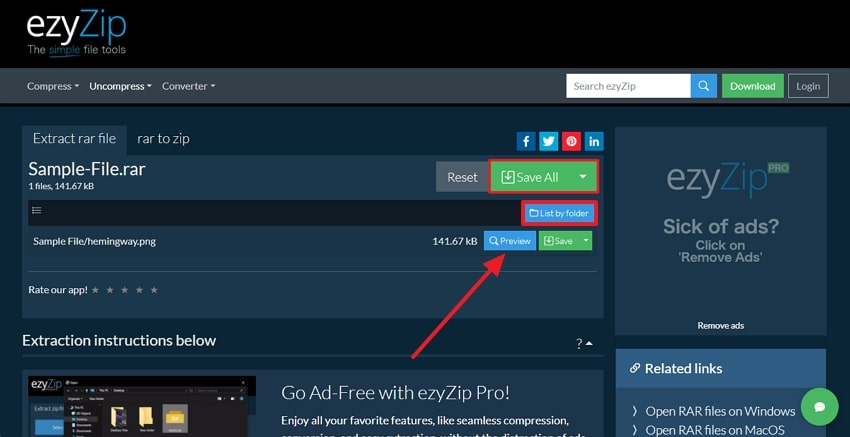Click the Reset button
The height and width of the screenshot is (437, 850).
coord(462,177)
